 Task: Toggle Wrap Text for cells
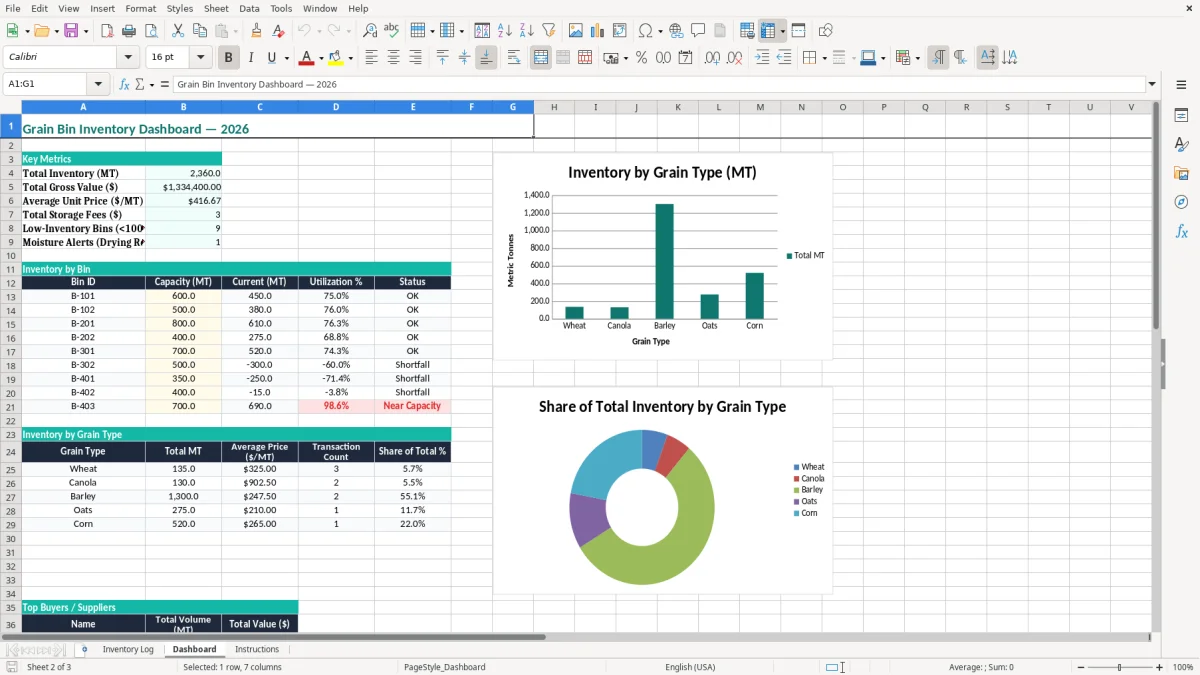(x=513, y=58)
